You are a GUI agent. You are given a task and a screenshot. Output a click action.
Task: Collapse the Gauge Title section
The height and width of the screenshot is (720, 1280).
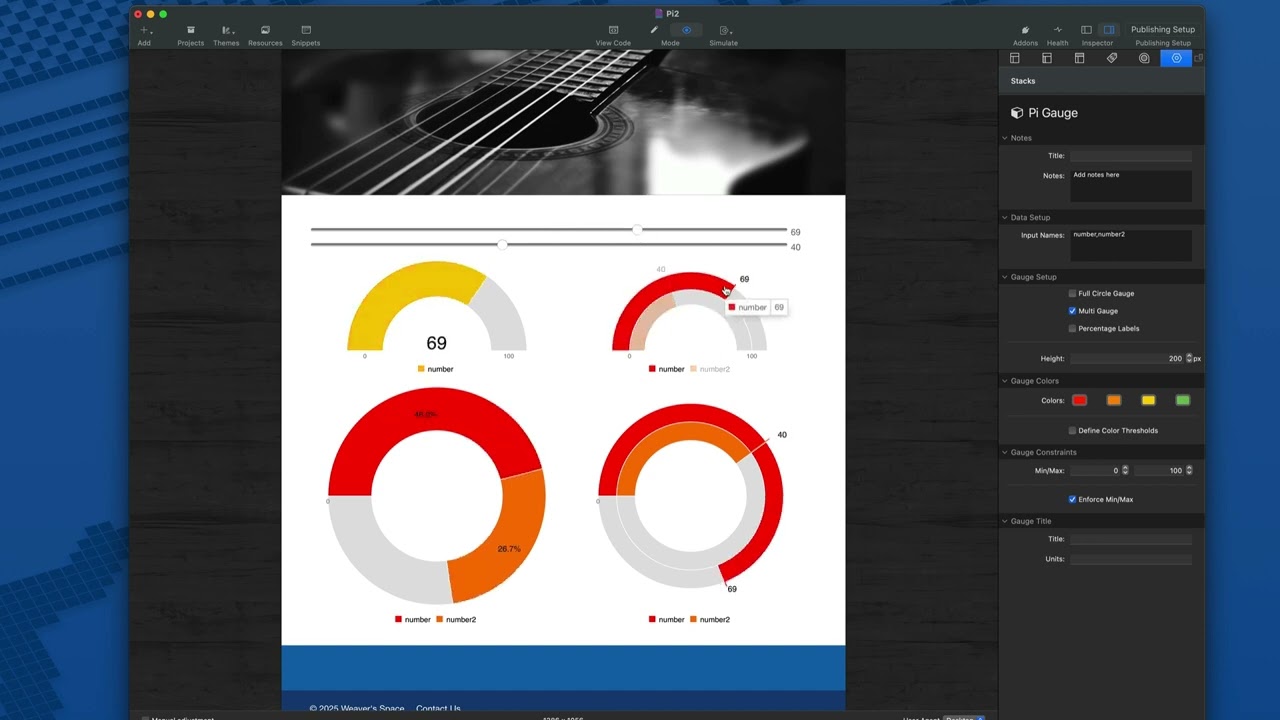click(x=1005, y=521)
